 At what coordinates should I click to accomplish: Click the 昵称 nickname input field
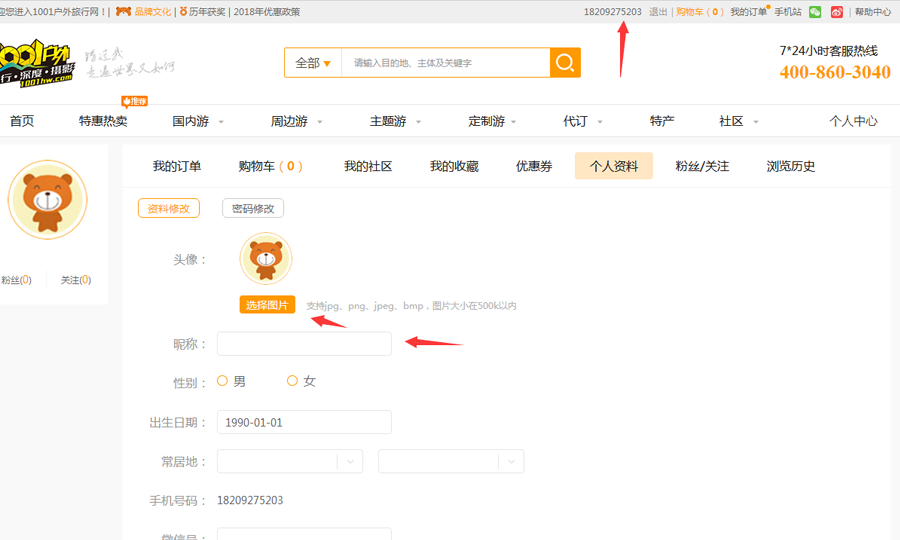click(304, 344)
